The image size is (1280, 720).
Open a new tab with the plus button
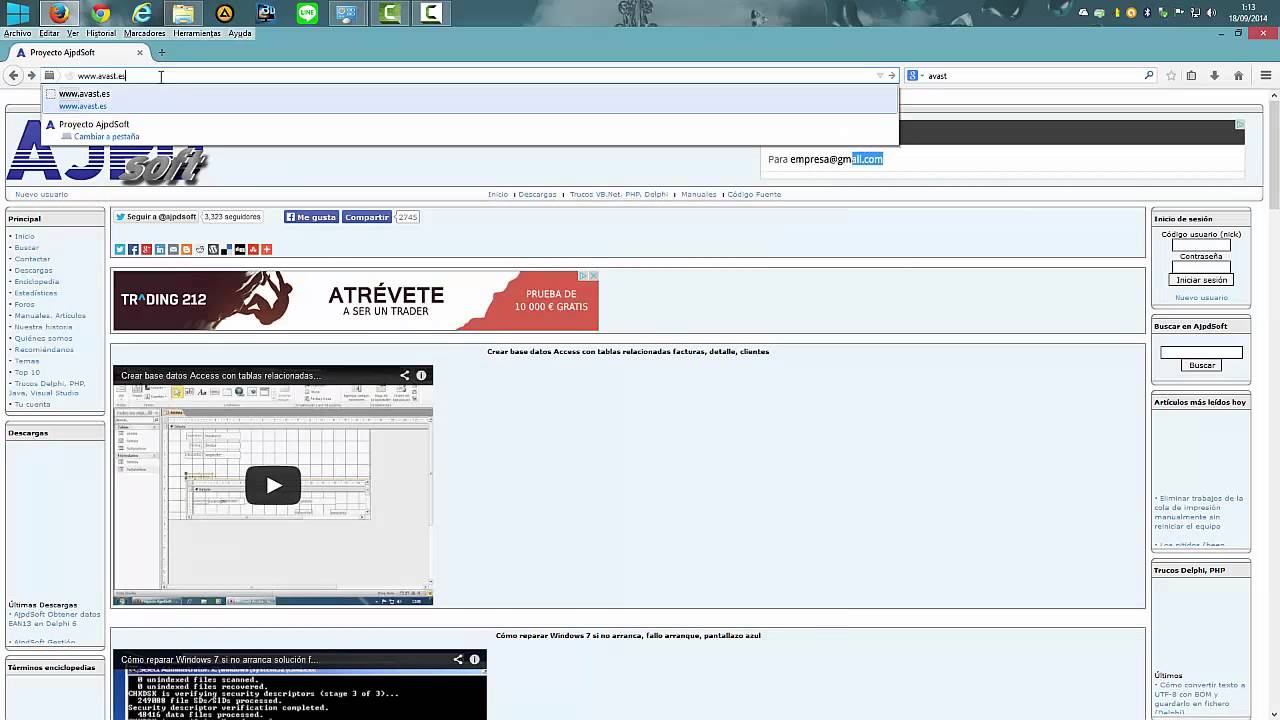point(161,52)
